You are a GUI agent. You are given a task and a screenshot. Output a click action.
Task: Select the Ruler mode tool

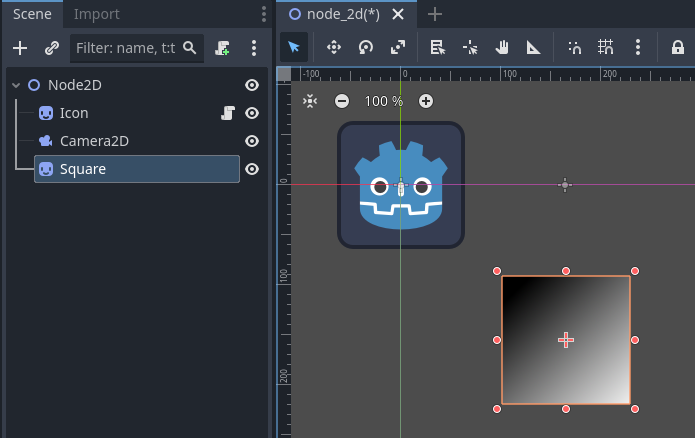(x=533, y=47)
